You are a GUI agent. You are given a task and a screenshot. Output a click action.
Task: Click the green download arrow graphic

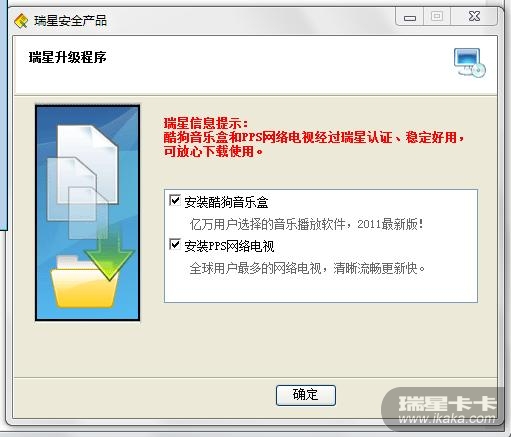tap(109, 257)
